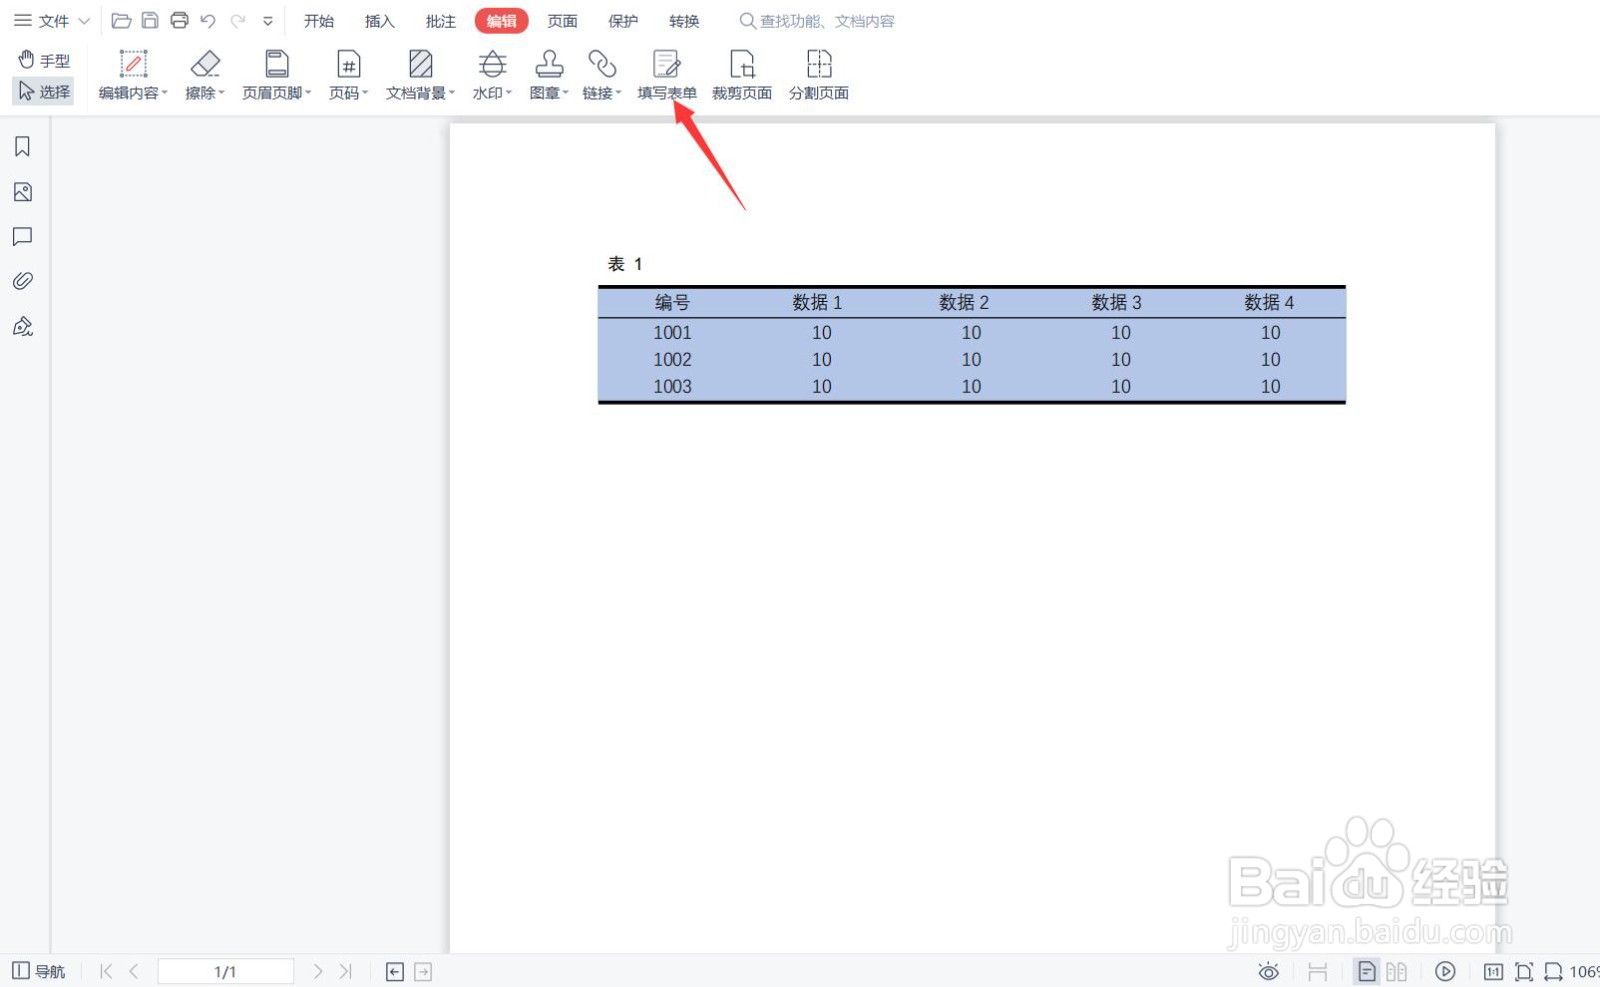This screenshot has width=1600, height=987.
Task: Save the document with the save icon
Action: point(150,21)
